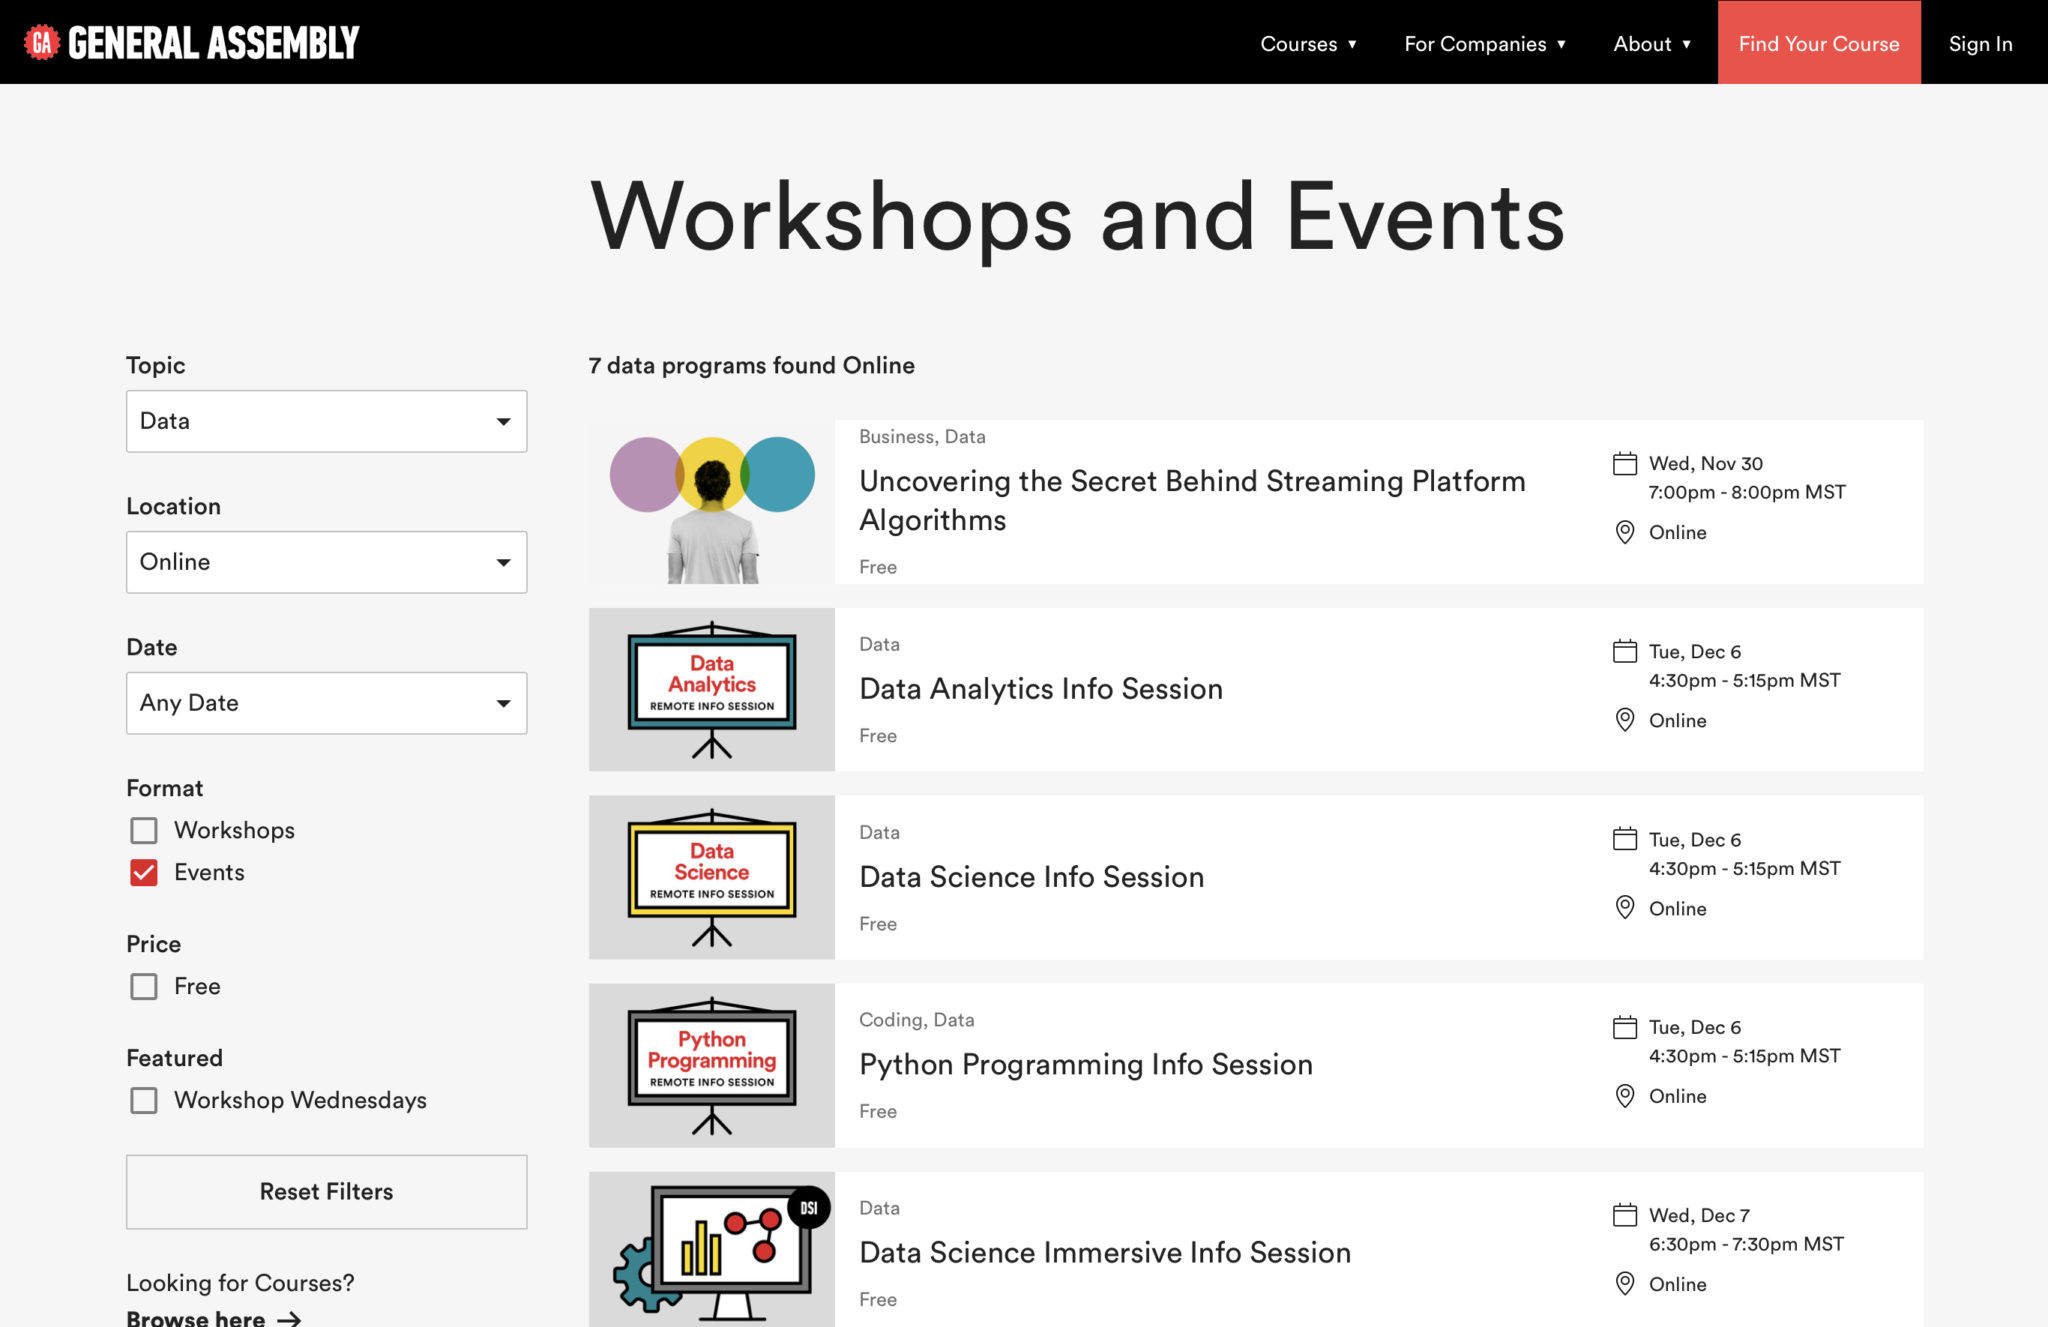2048x1327 pixels.
Task: Click the calendar icon beside Wed, Dec 7
Action: [1625, 1215]
